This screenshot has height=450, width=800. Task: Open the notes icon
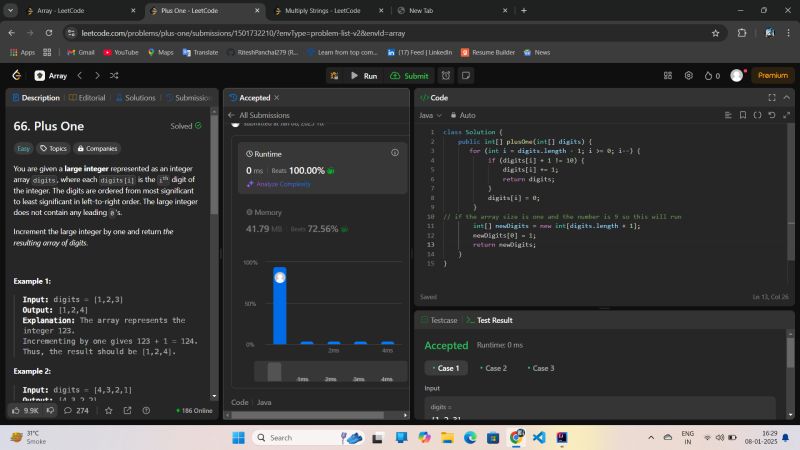coord(466,76)
